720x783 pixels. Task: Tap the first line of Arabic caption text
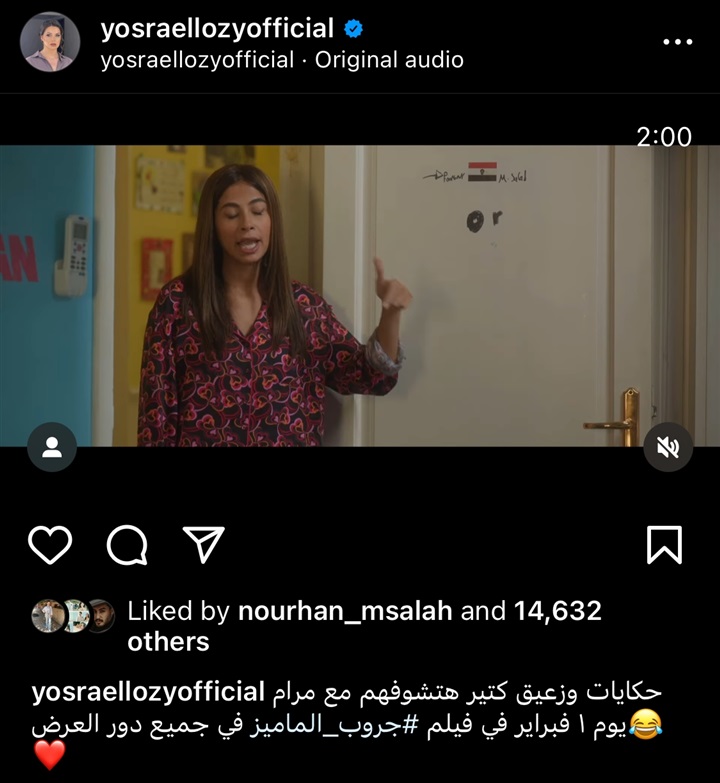coord(467,692)
